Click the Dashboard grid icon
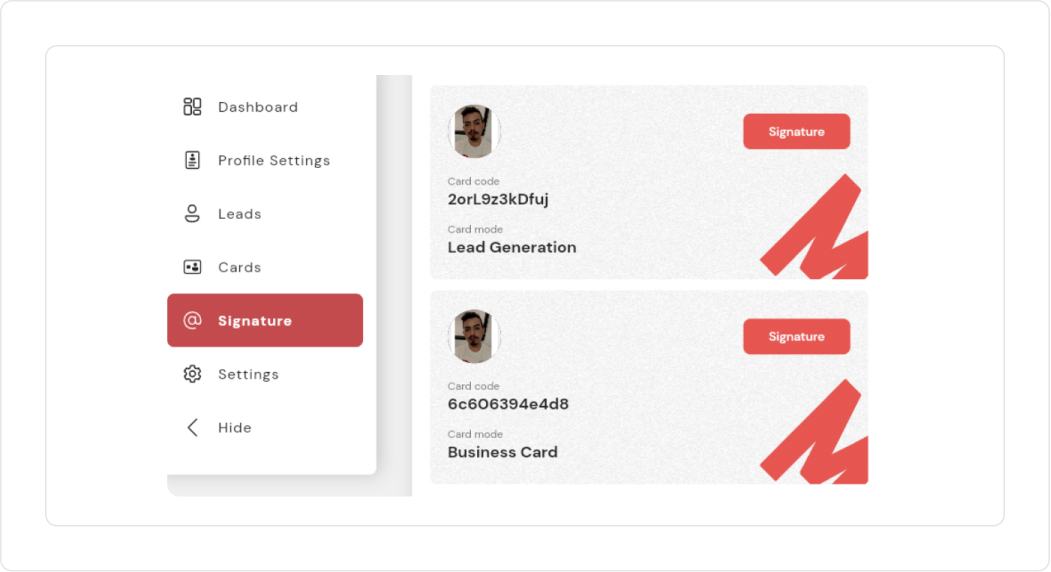The height and width of the screenshot is (572, 1051). point(193,107)
